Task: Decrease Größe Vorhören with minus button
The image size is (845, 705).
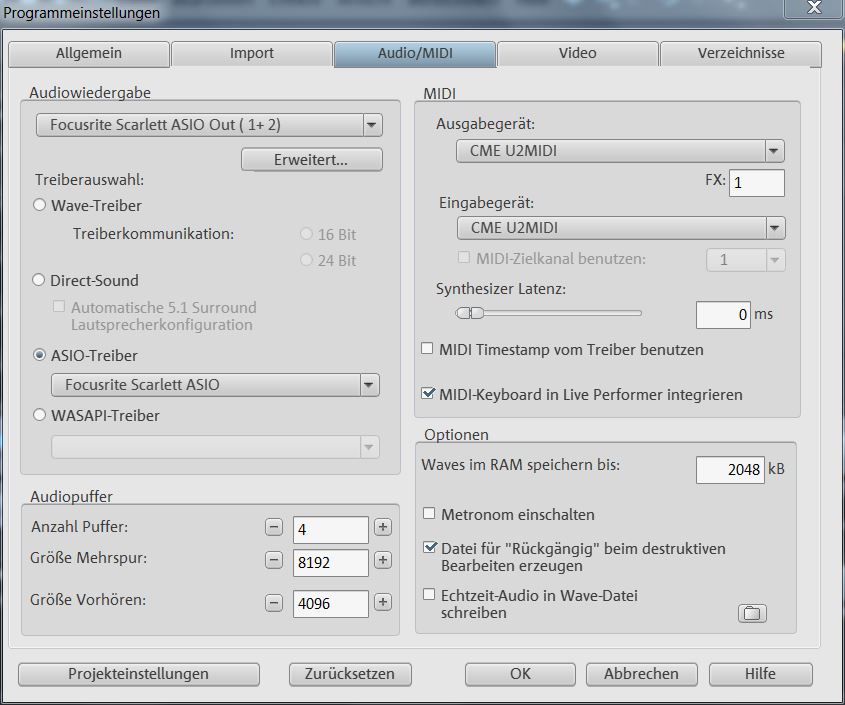Action: pos(274,602)
